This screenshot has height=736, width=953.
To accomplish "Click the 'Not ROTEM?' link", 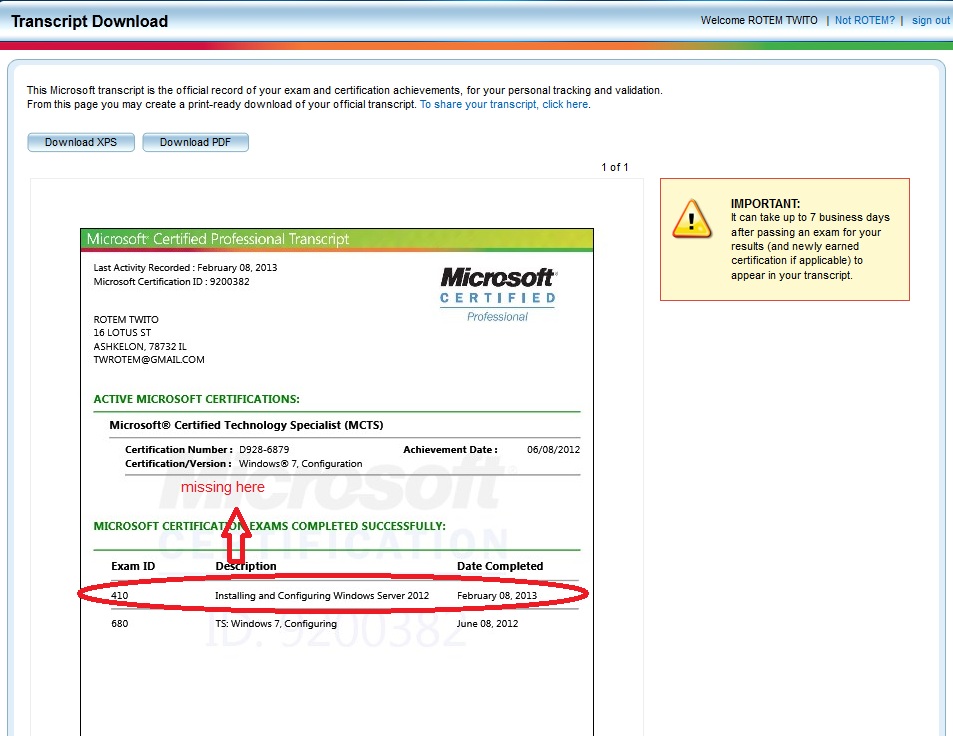I will tap(864, 20).
